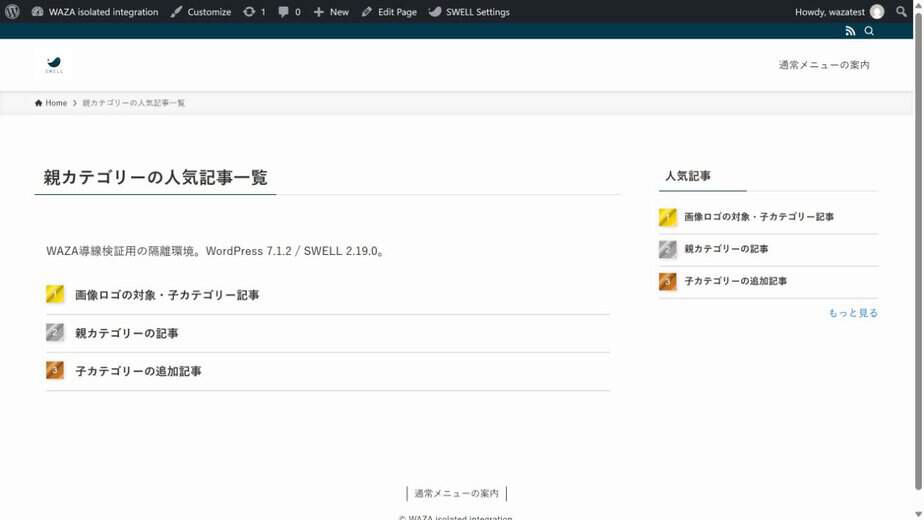Viewport: 924px width, 520px height.
Task: Click the site dashboard gauge icon
Action: 37,12
